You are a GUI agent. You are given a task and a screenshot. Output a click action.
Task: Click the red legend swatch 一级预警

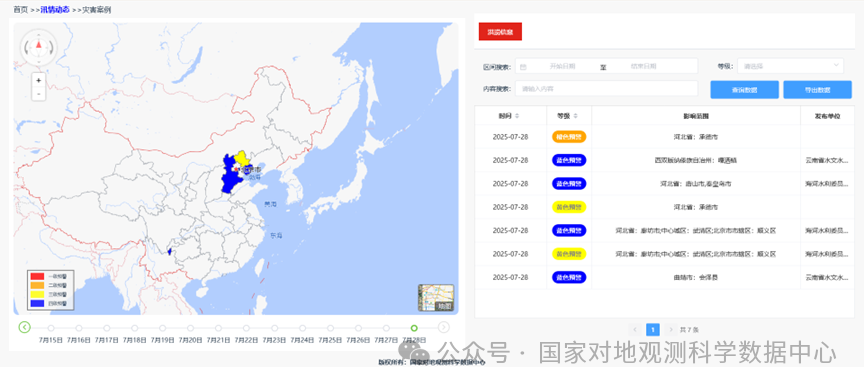pos(37,276)
